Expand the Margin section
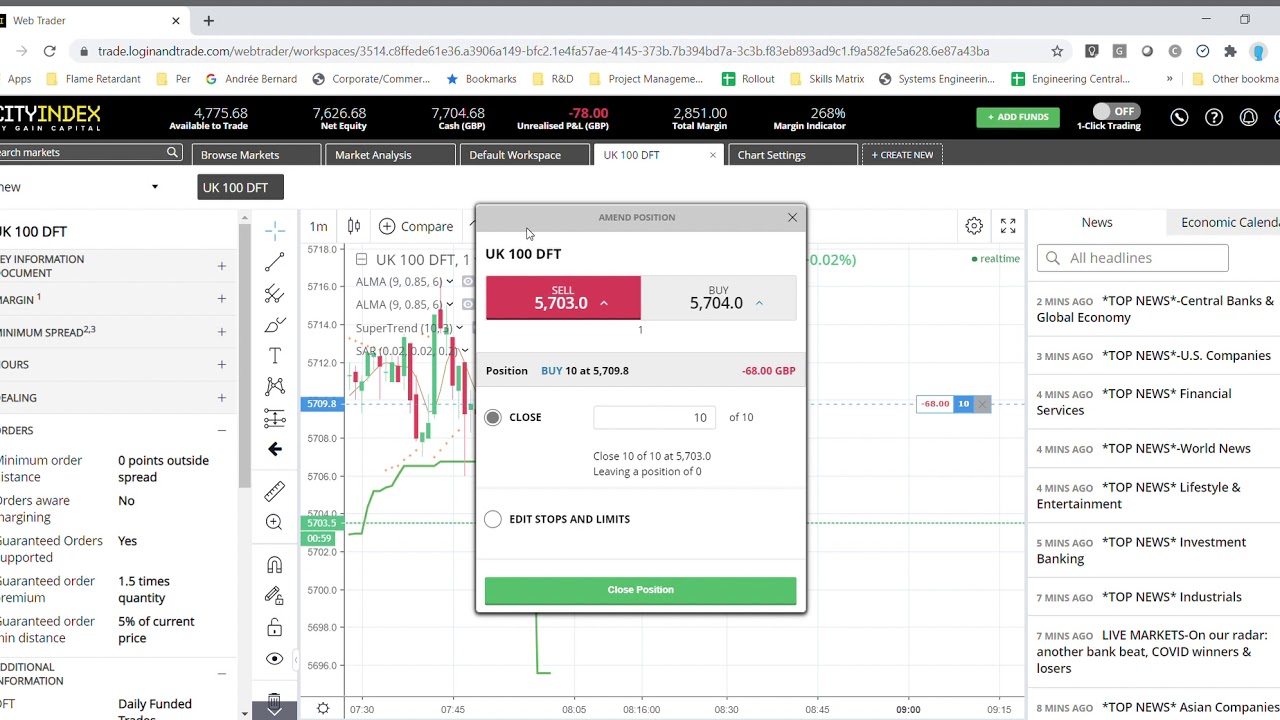This screenshot has width=1280, height=720. pos(221,299)
